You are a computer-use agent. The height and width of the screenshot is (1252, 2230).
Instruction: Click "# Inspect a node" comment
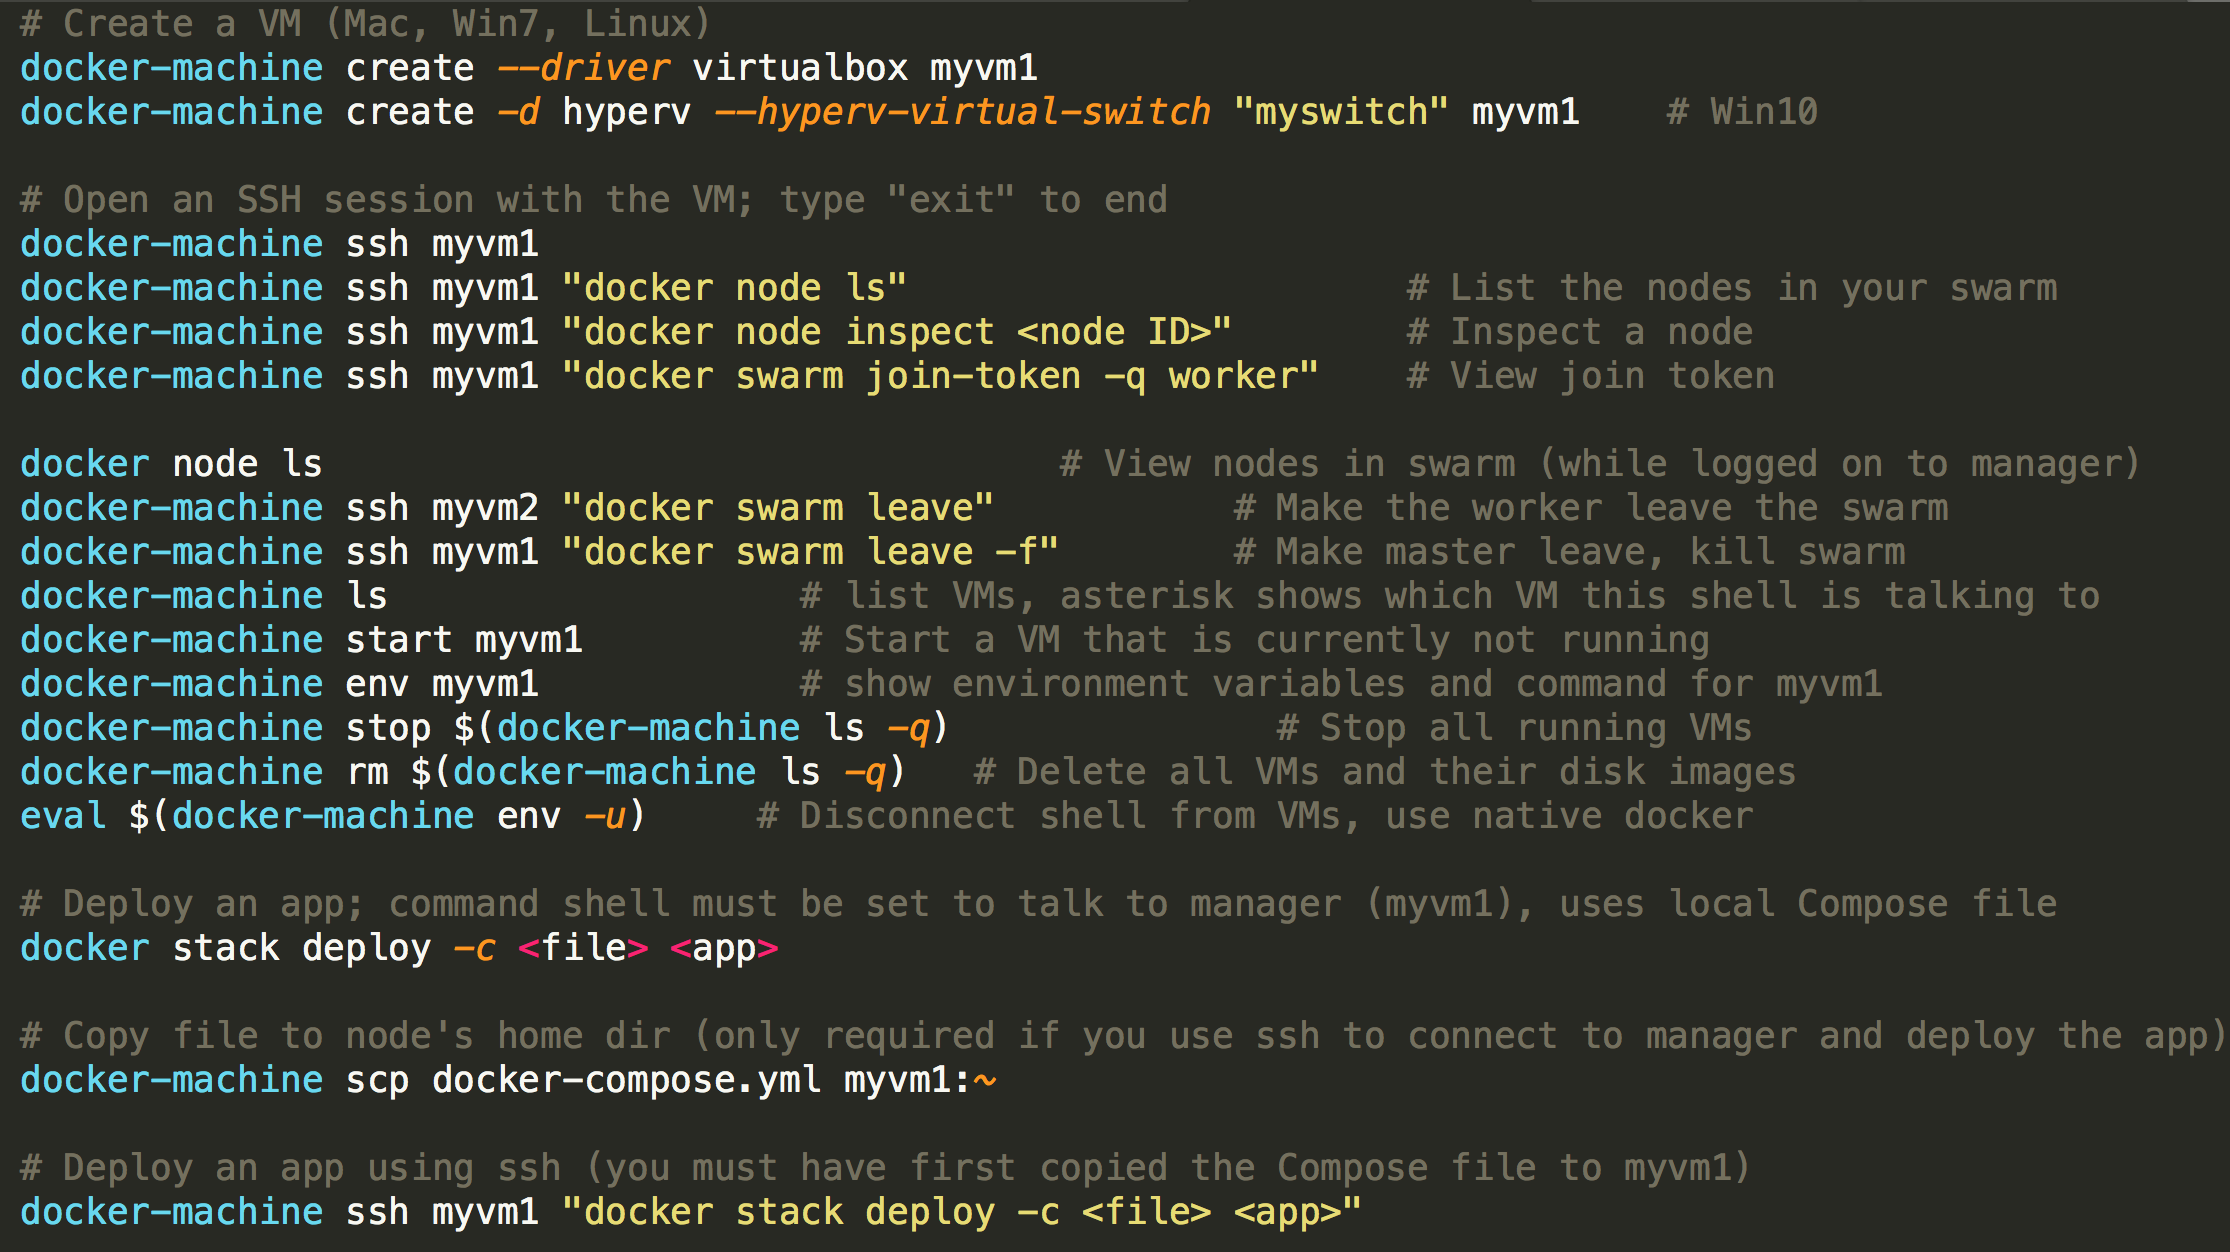[1580, 332]
